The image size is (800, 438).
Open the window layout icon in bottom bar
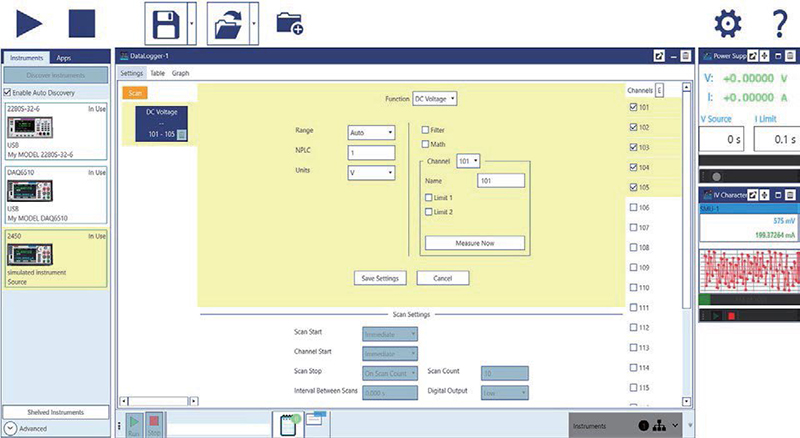click(316, 419)
